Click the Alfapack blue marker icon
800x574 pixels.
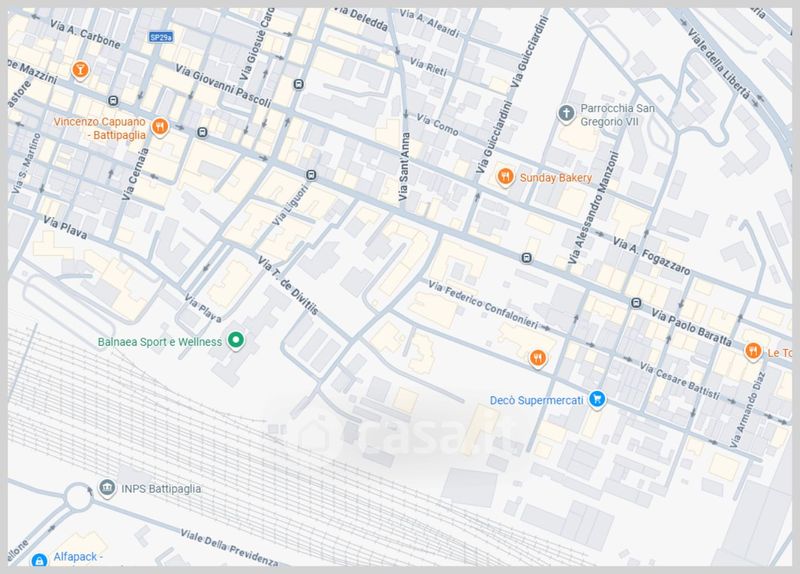coord(38,560)
